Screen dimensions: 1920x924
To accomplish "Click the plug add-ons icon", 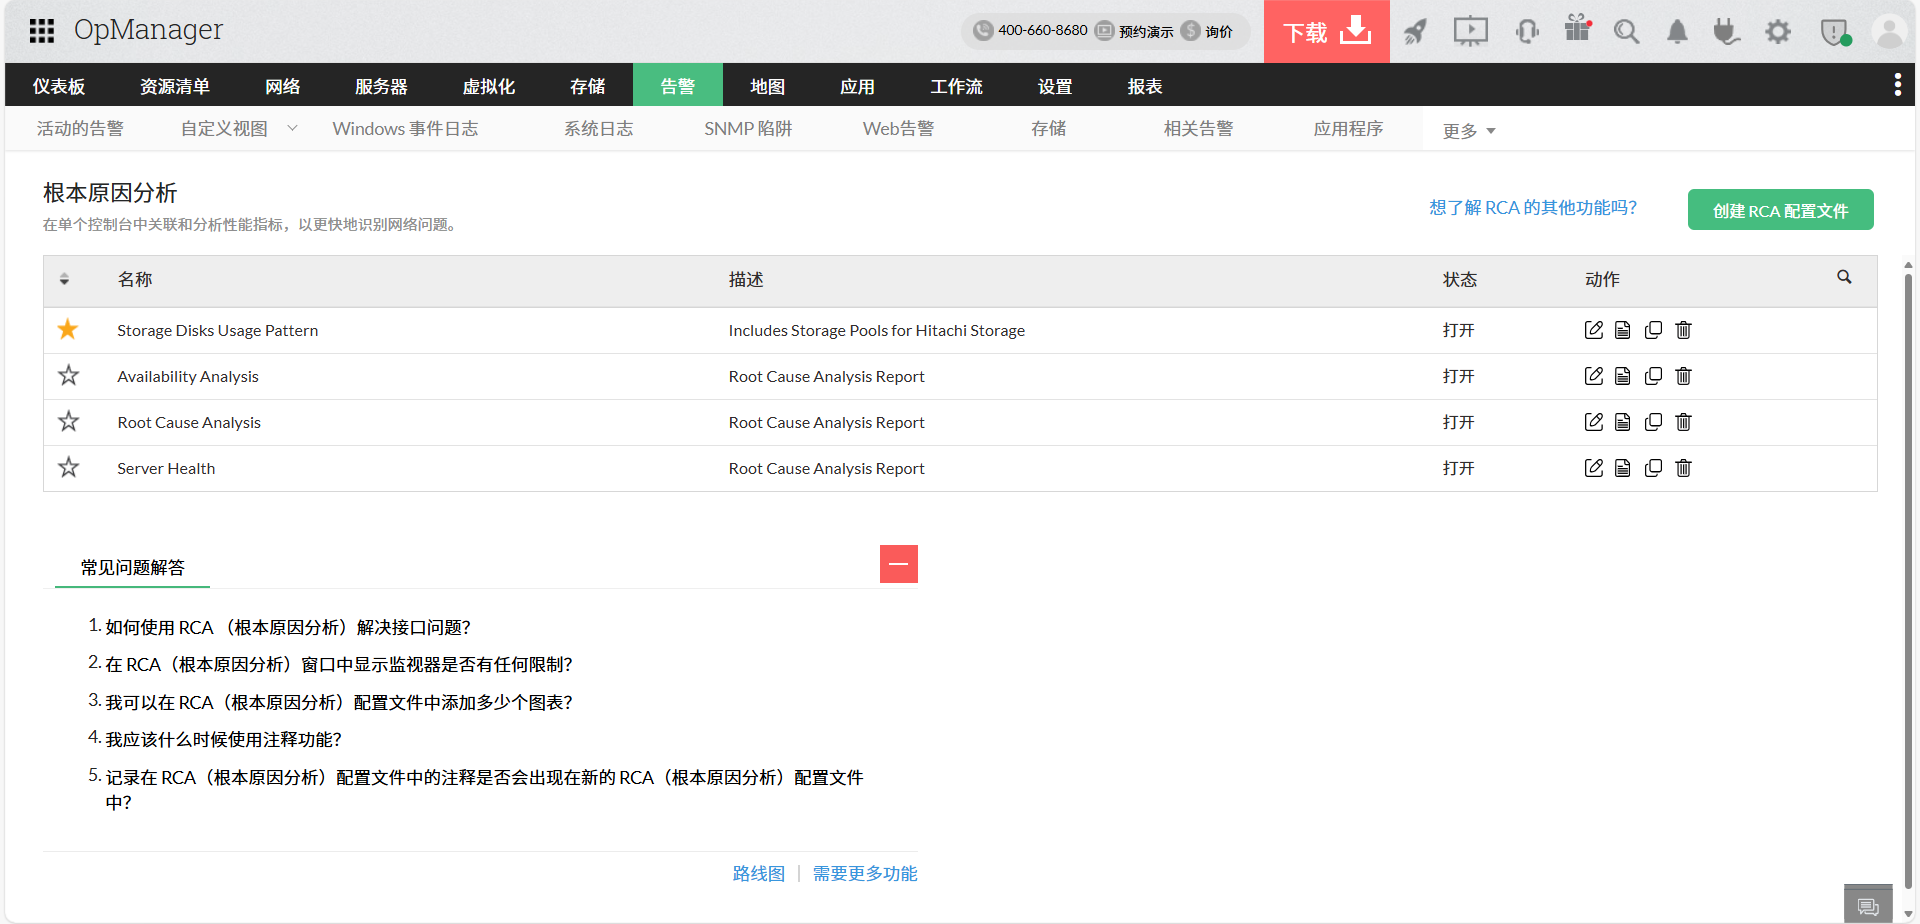I will [x=1727, y=31].
